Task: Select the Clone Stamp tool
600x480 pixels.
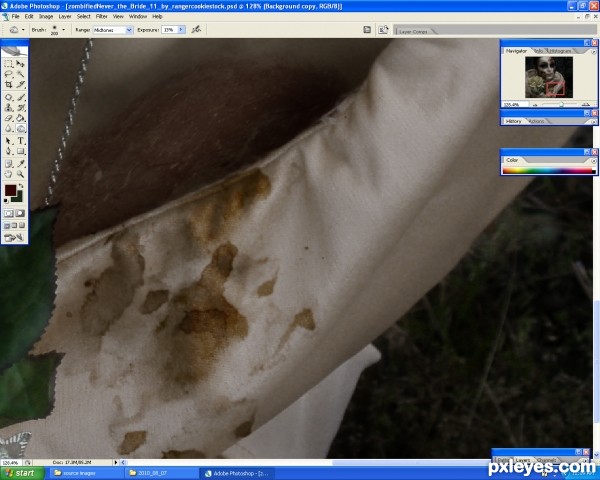Action: tap(8, 108)
